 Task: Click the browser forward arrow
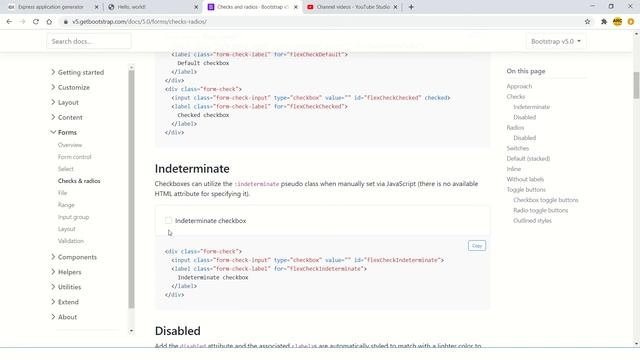pos(22,22)
